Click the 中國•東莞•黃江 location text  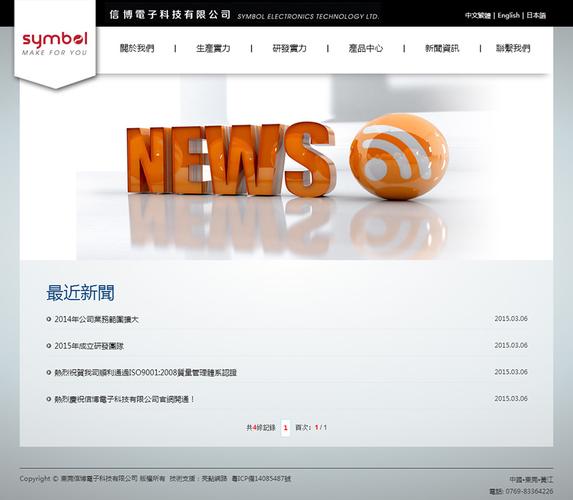tap(532, 480)
